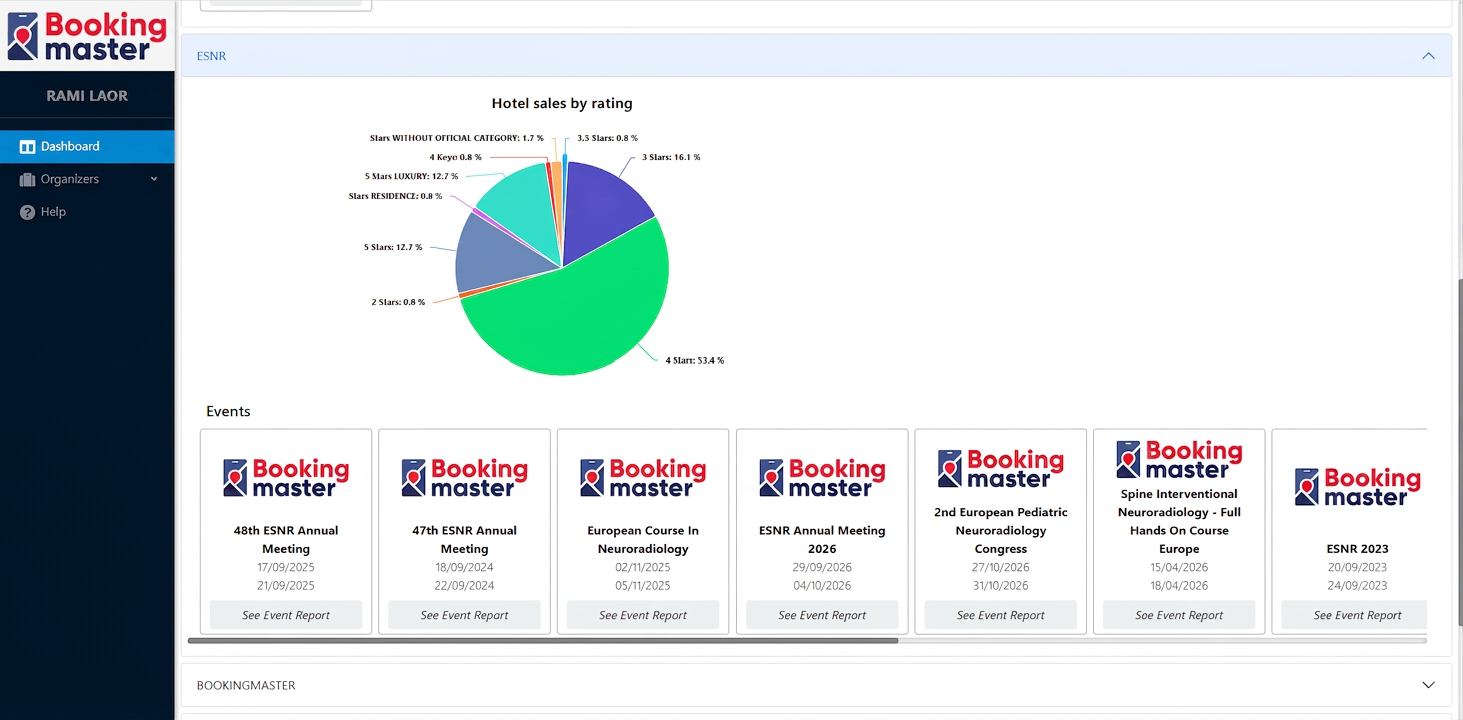The height and width of the screenshot is (720, 1463).
Task: Click the Events section heading
Action: (228, 411)
